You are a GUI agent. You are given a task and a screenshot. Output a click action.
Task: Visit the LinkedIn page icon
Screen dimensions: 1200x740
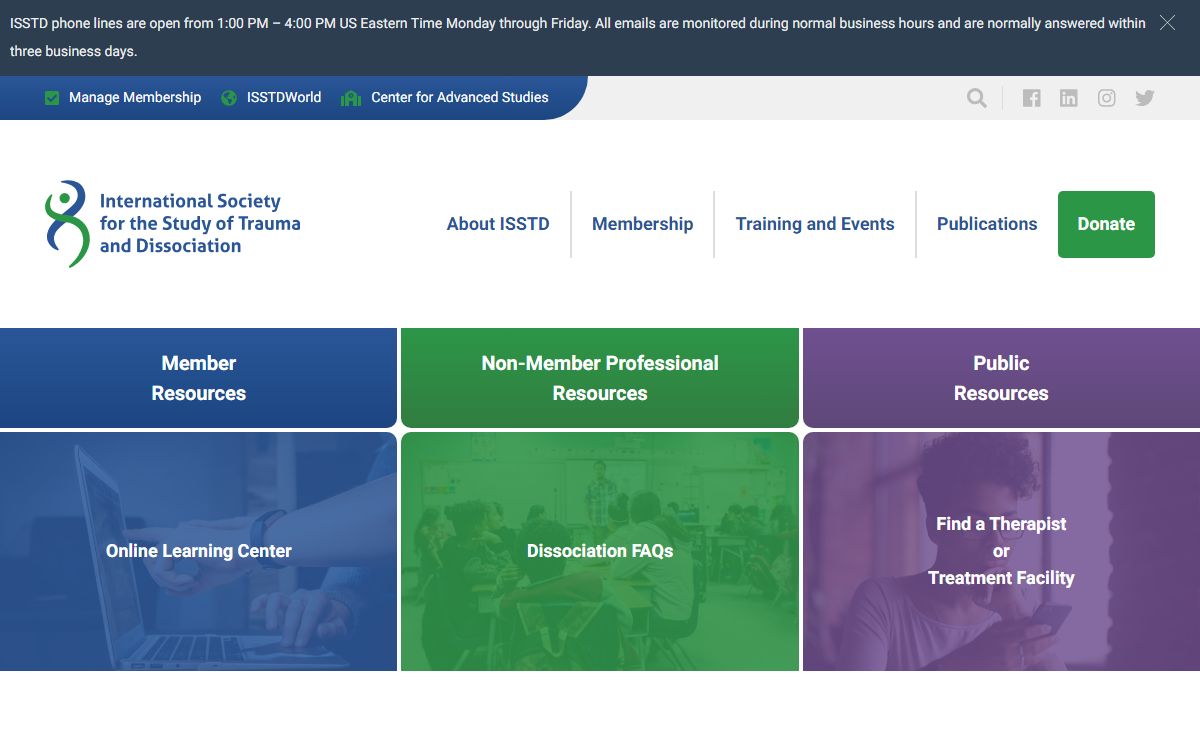[x=1069, y=98]
